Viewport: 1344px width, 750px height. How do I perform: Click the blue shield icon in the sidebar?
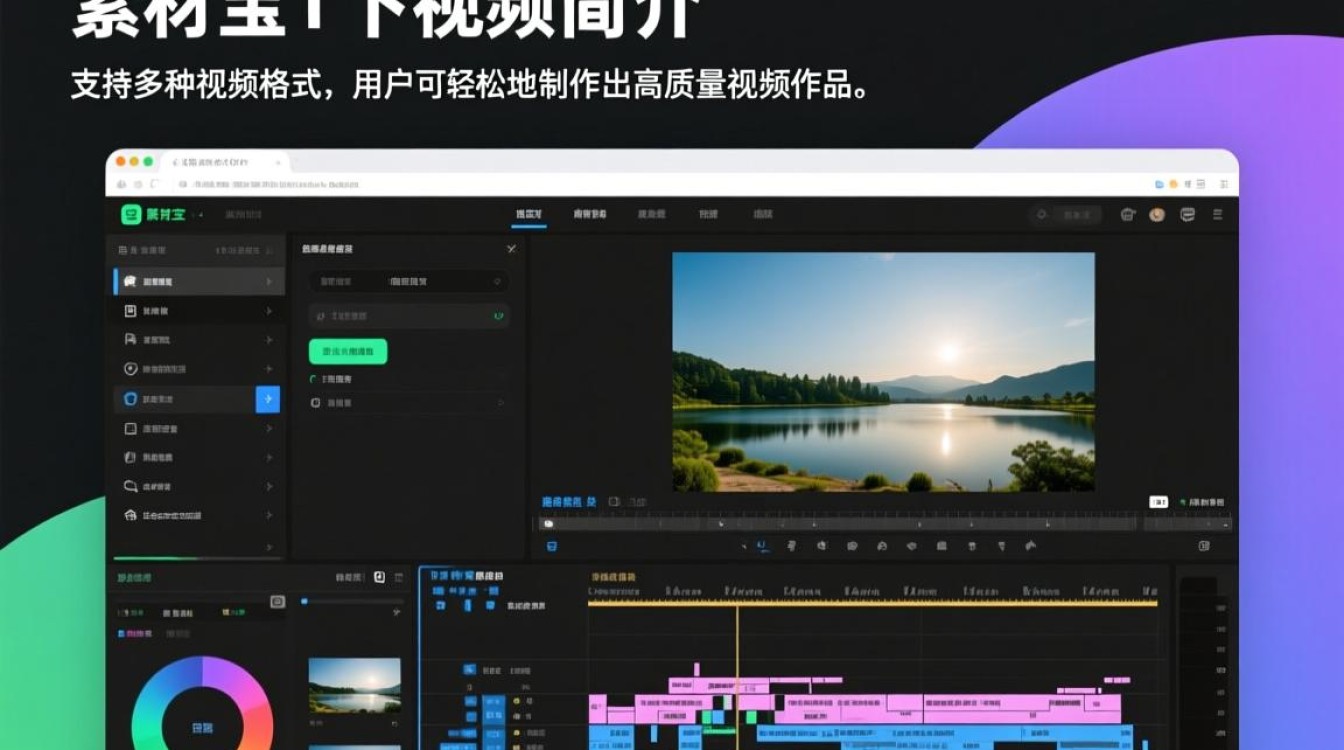(x=130, y=399)
